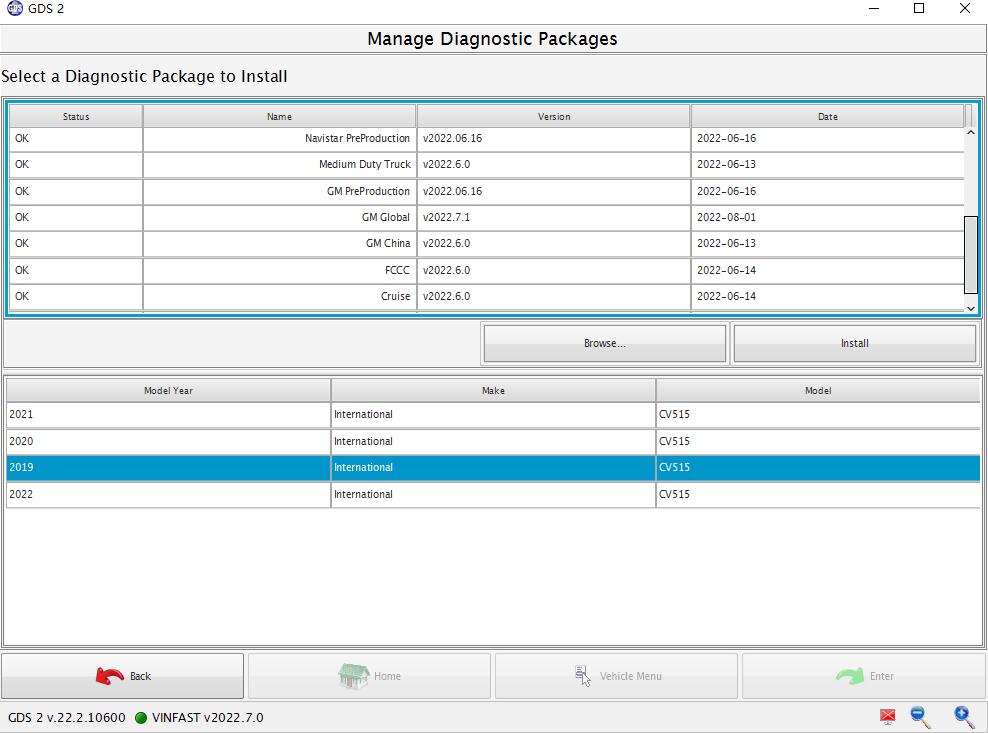Click the green VINFAST status indicator dot

point(141,717)
